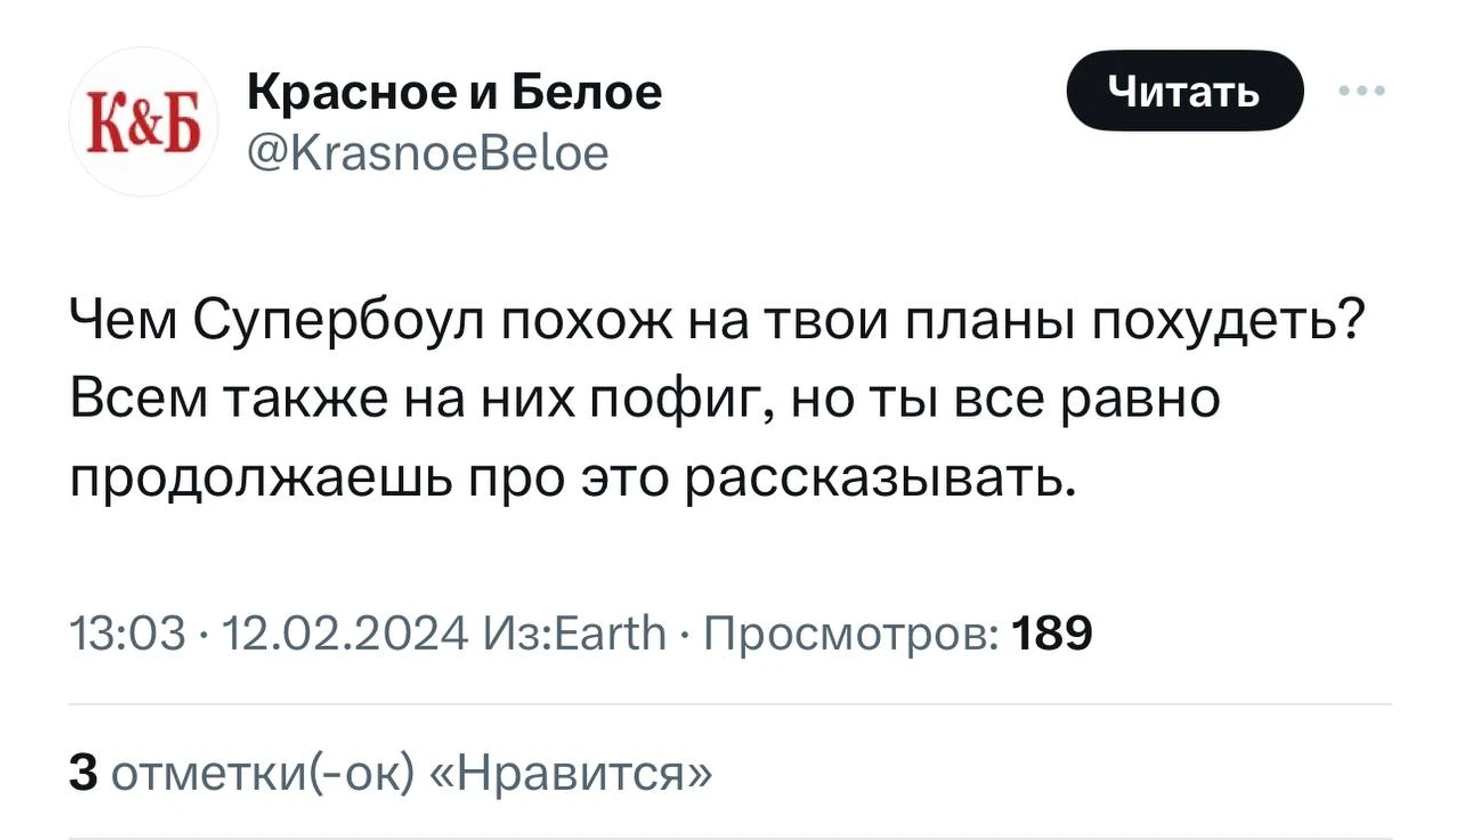The width and height of the screenshot is (1460, 840).
Task: Click the word Белое in display name
Action: coord(587,93)
